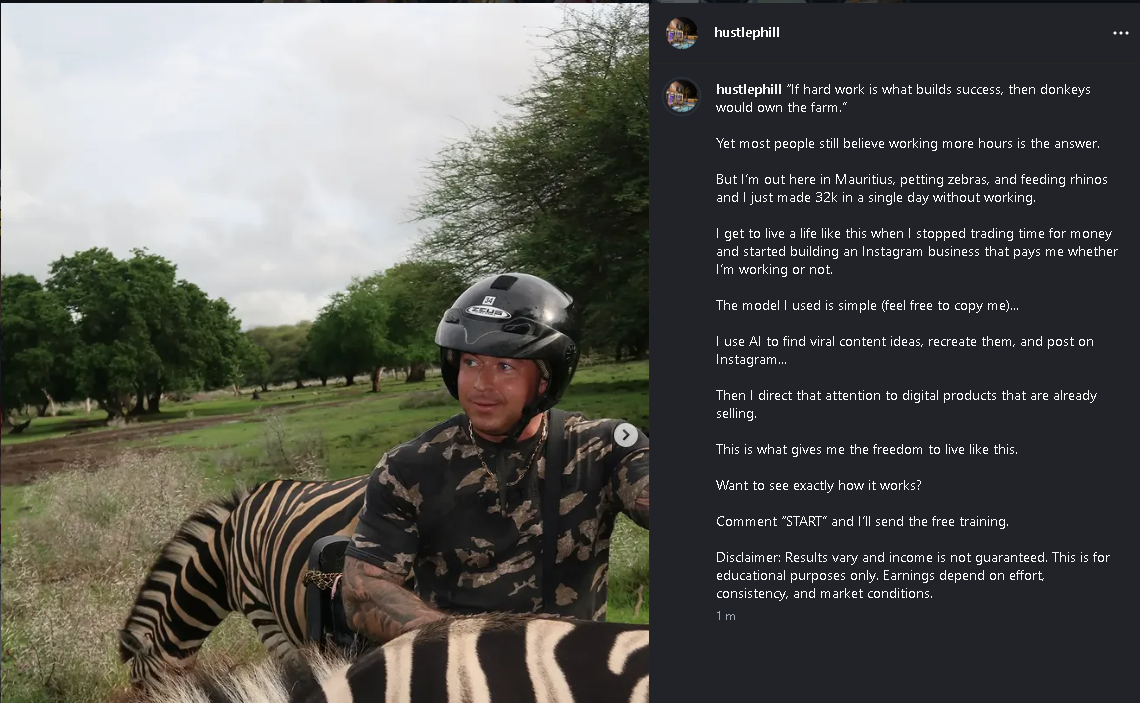
Task: Go to the next photo in carousel
Action: 625,434
